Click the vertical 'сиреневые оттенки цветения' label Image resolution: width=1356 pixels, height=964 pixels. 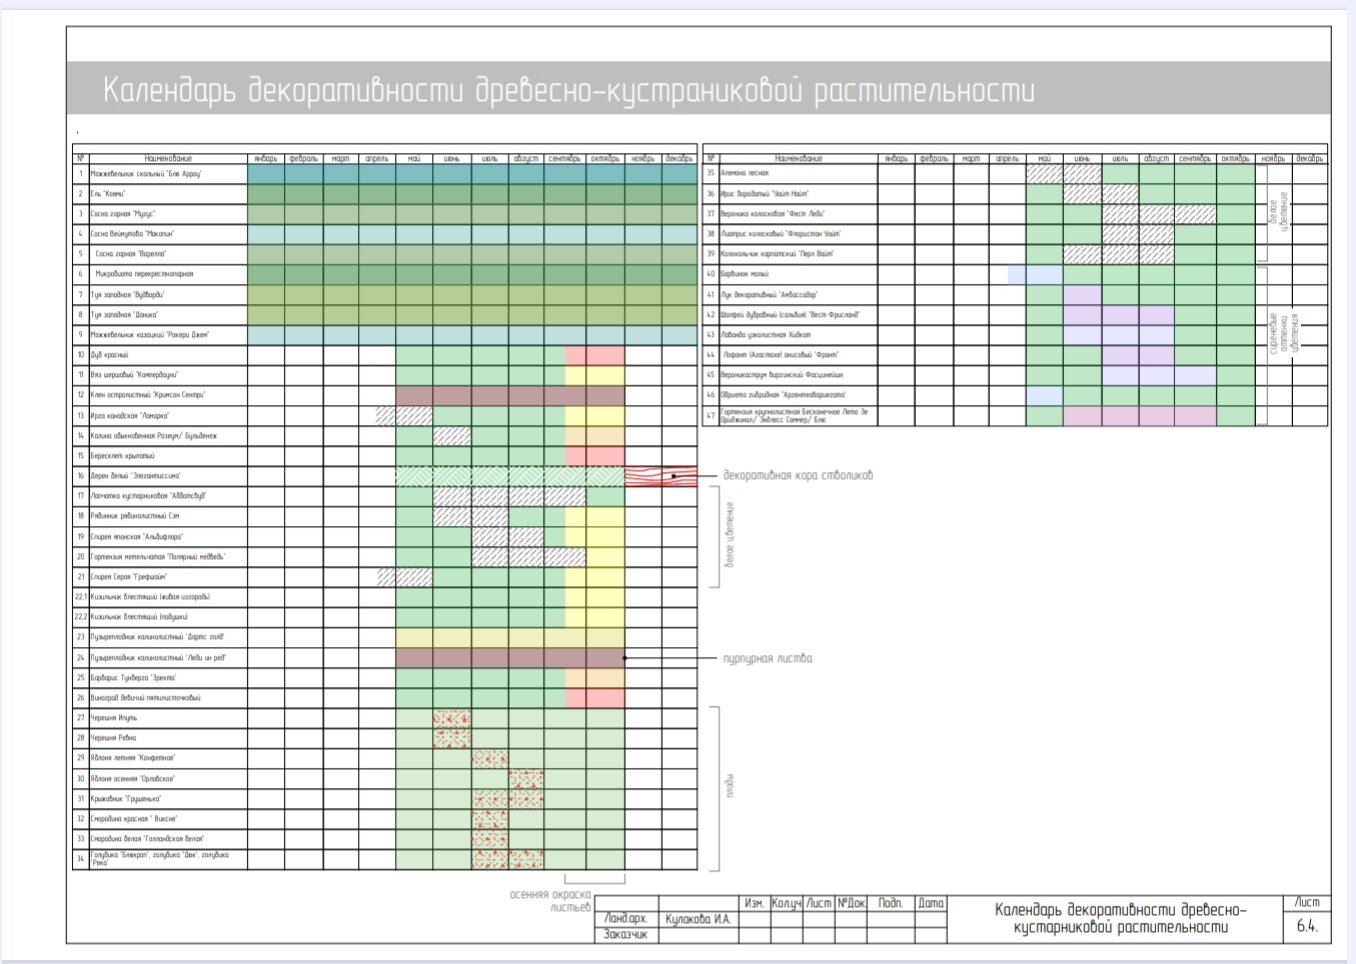coord(1283,333)
